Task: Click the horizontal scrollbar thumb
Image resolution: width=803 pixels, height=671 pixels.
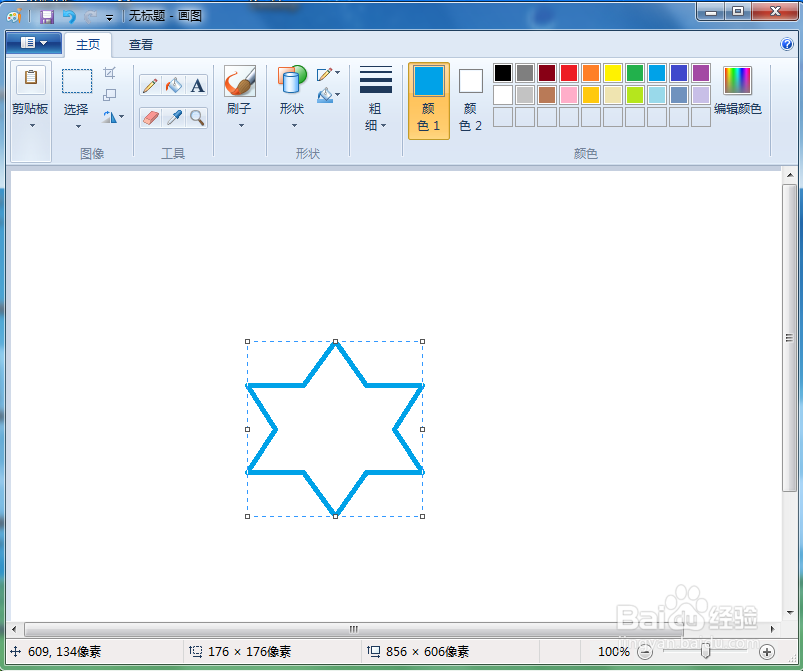Action: click(x=353, y=629)
